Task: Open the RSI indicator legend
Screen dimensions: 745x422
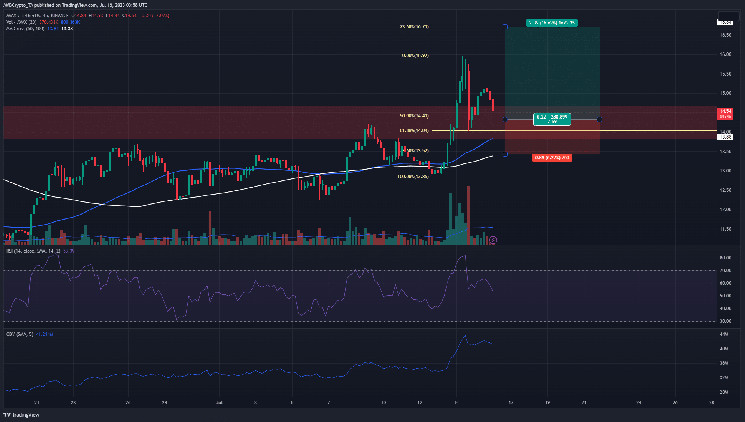Action: click(x=39, y=251)
